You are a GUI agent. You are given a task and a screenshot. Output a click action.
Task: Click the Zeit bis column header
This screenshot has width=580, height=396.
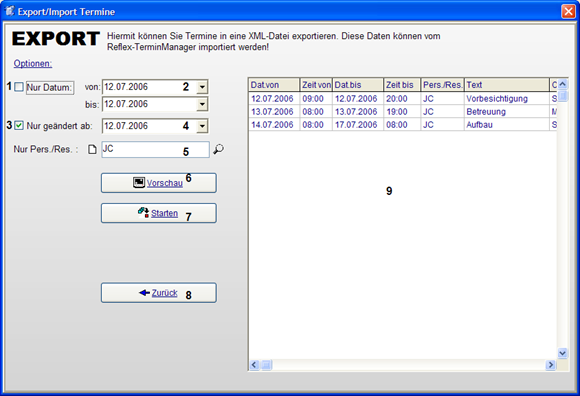coord(402,85)
